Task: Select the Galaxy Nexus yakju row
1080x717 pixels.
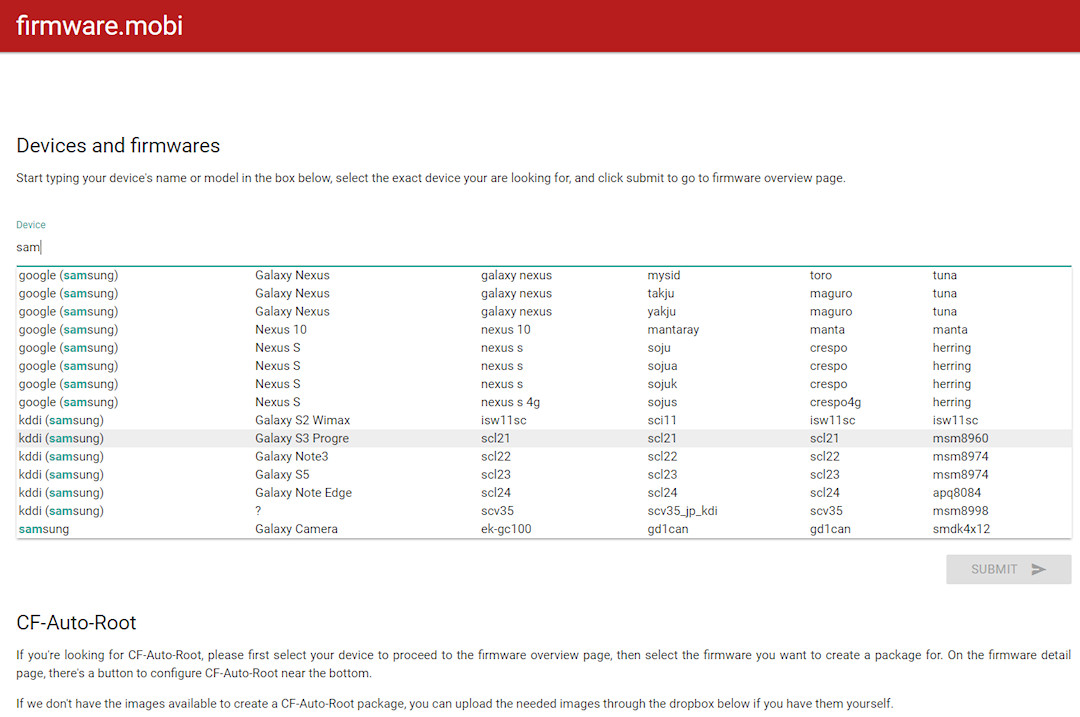Action: point(543,311)
